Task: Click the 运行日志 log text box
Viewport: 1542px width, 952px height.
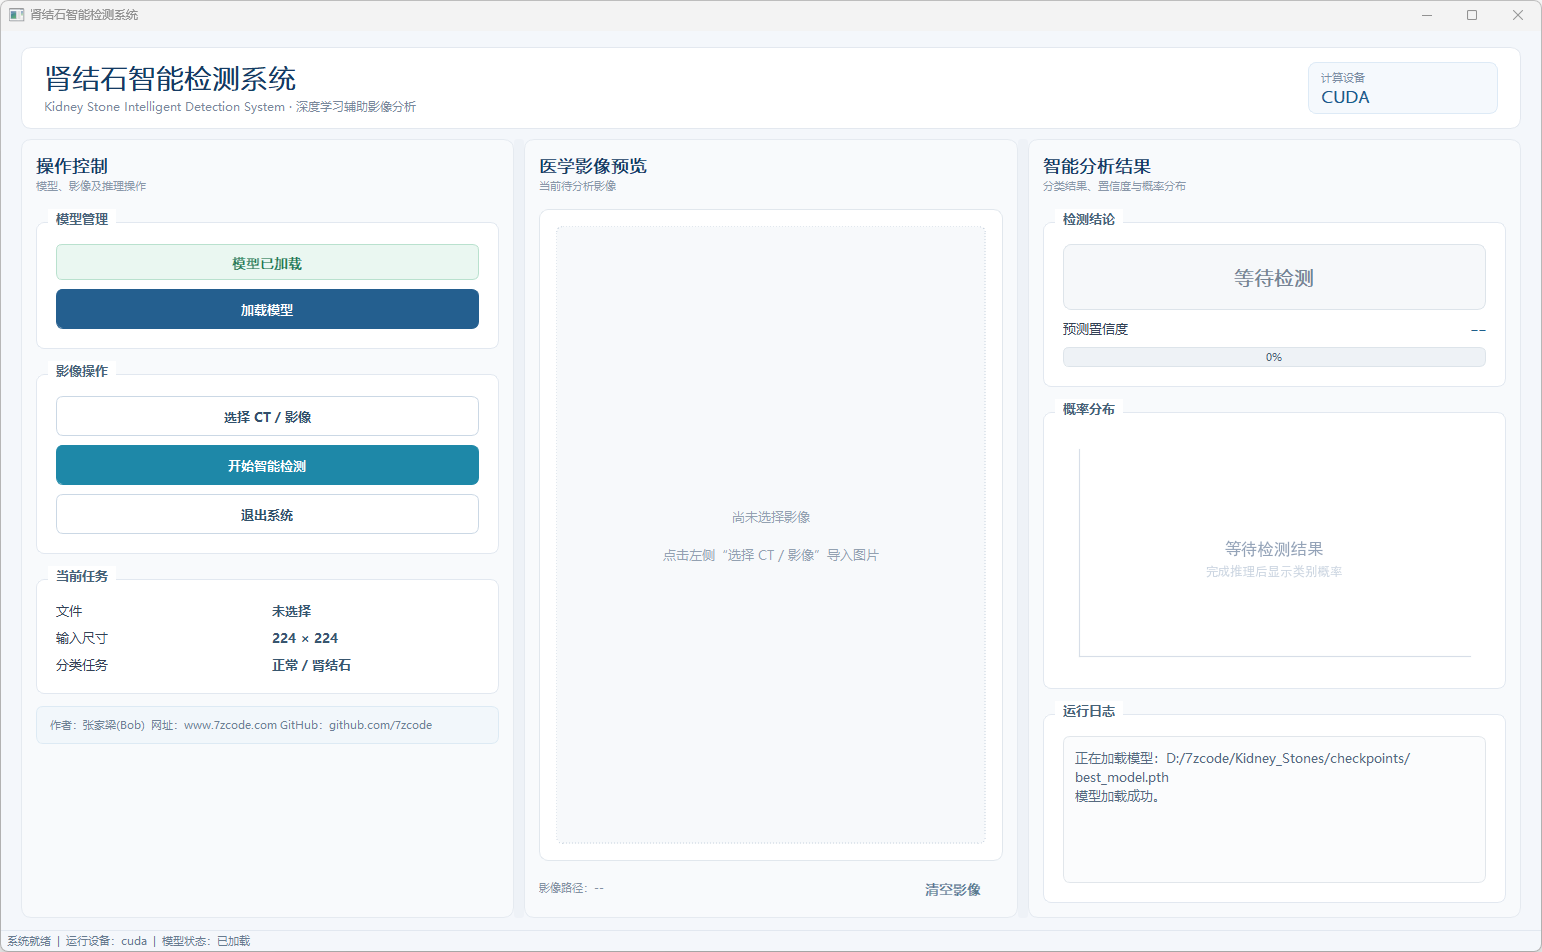Action: click(x=1274, y=809)
